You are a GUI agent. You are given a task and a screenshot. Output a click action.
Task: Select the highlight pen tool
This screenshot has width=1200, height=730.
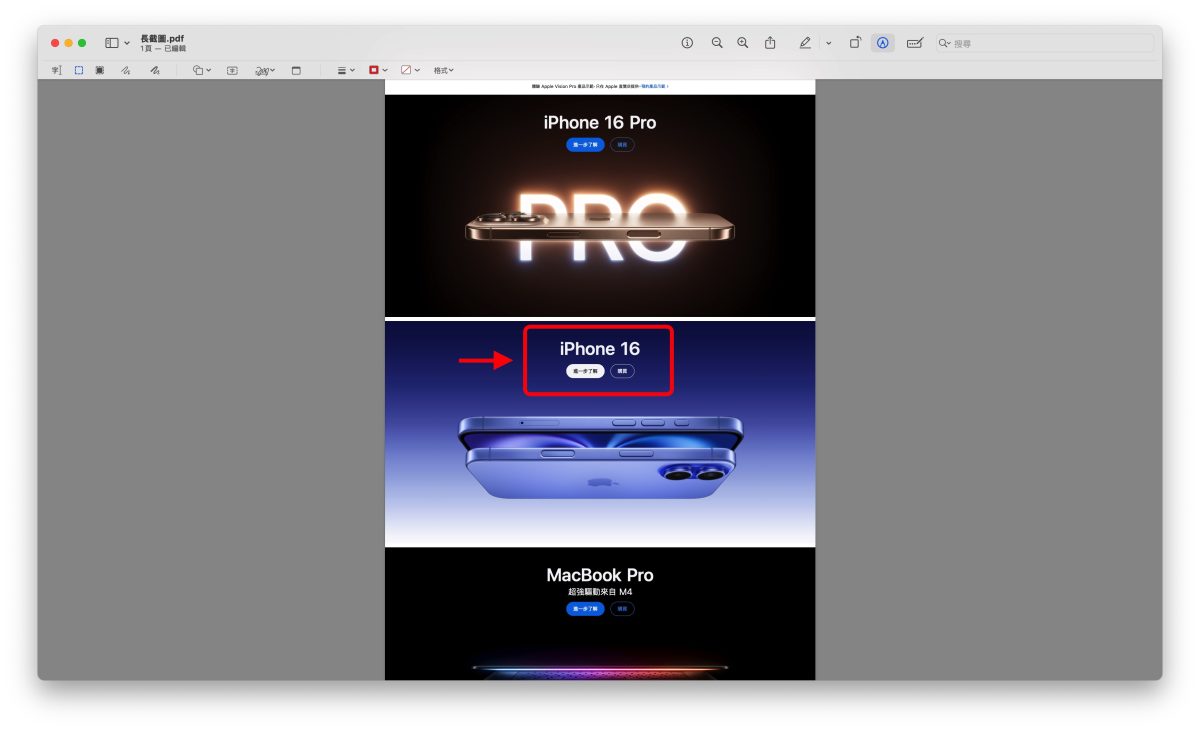(x=805, y=43)
